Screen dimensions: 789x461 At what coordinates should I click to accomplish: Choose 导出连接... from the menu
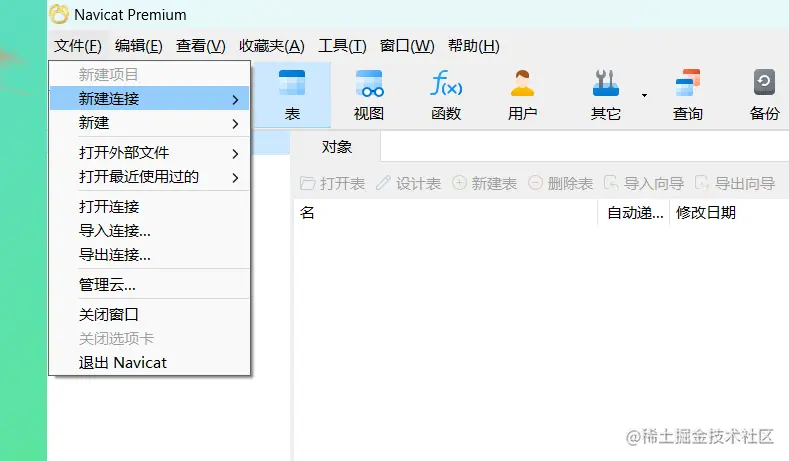click(x=150, y=255)
